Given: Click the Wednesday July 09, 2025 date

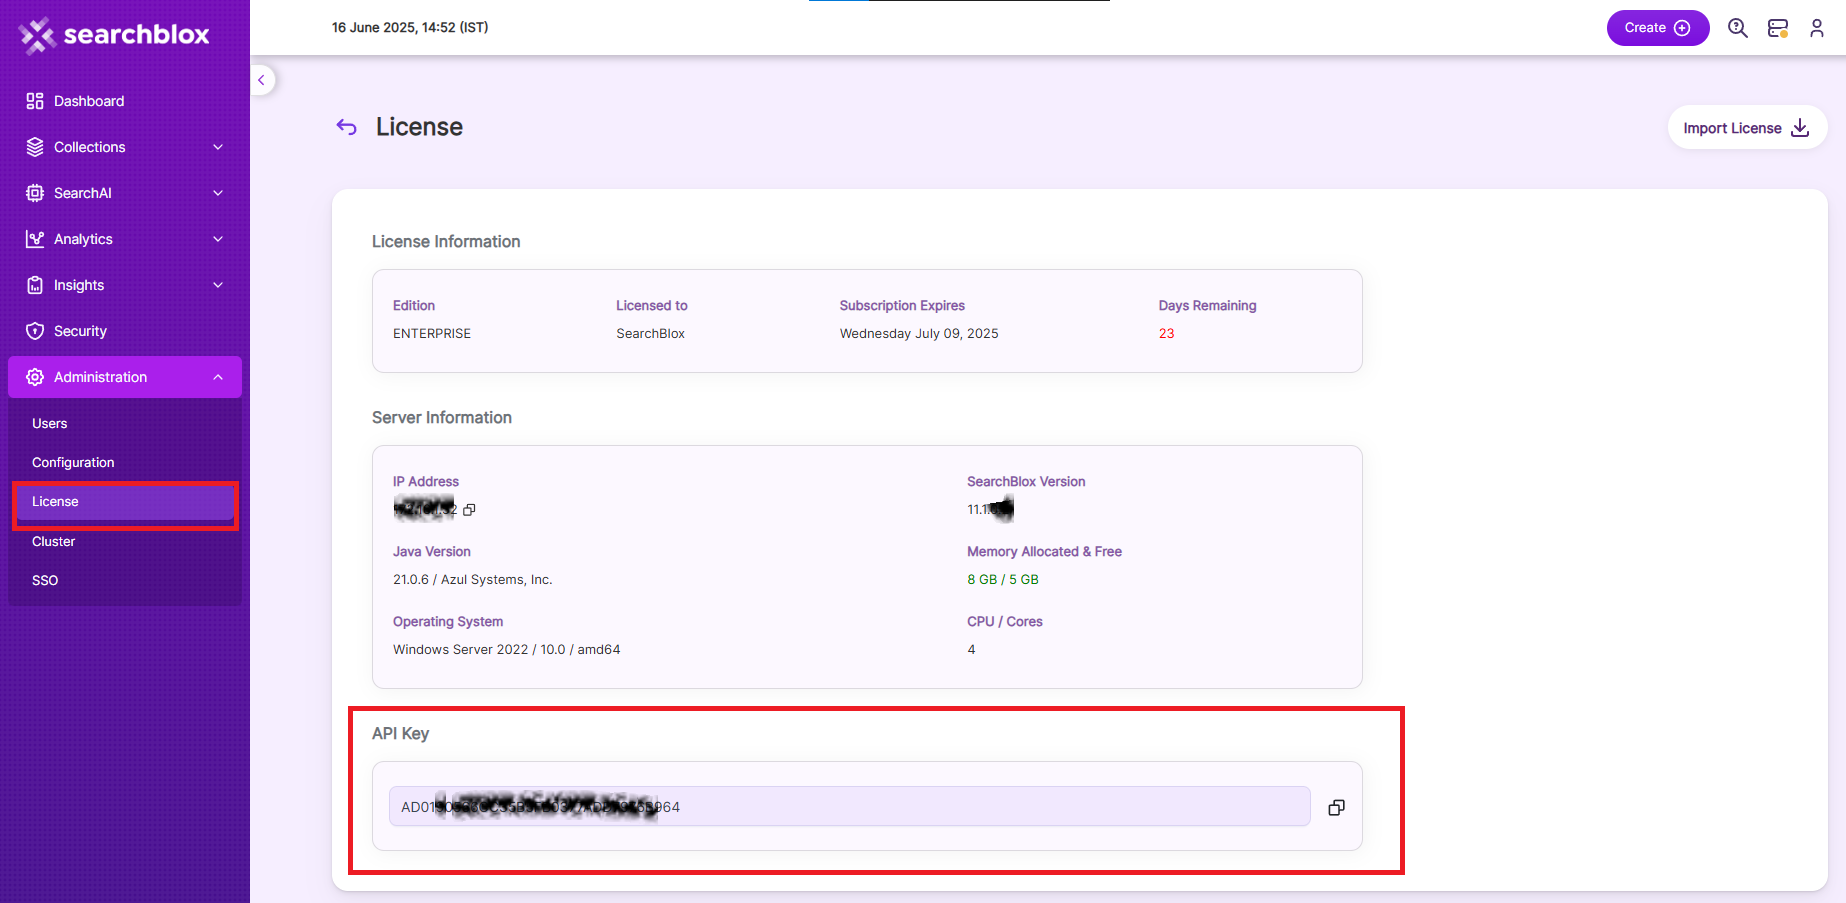Looking at the screenshot, I should [919, 334].
